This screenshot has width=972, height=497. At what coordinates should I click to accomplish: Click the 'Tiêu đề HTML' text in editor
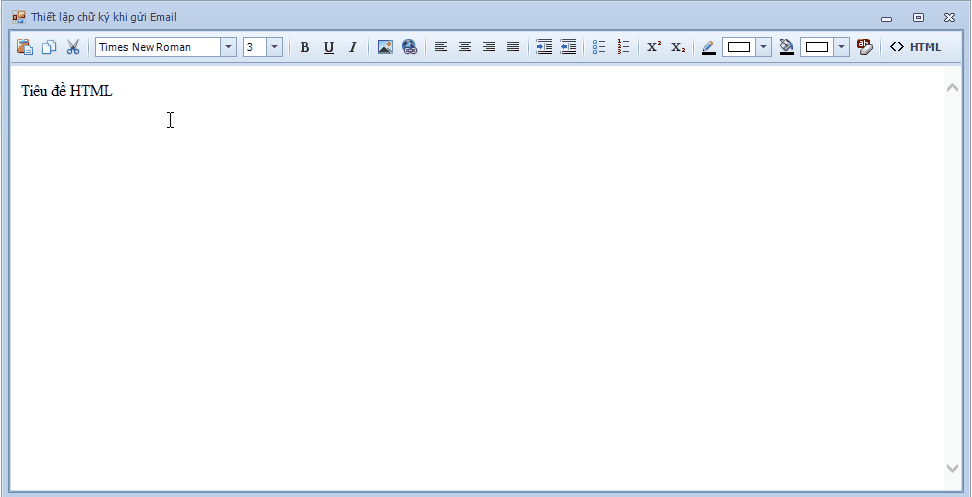click(67, 91)
